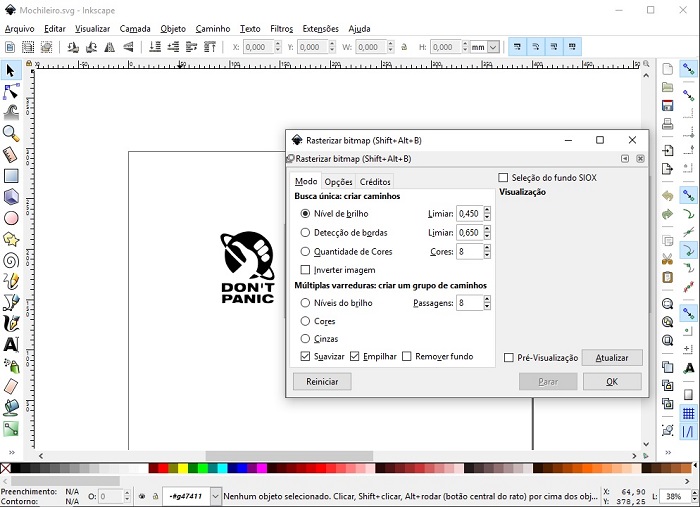Open the layer selector dropdown #g47411

coord(215,496)
